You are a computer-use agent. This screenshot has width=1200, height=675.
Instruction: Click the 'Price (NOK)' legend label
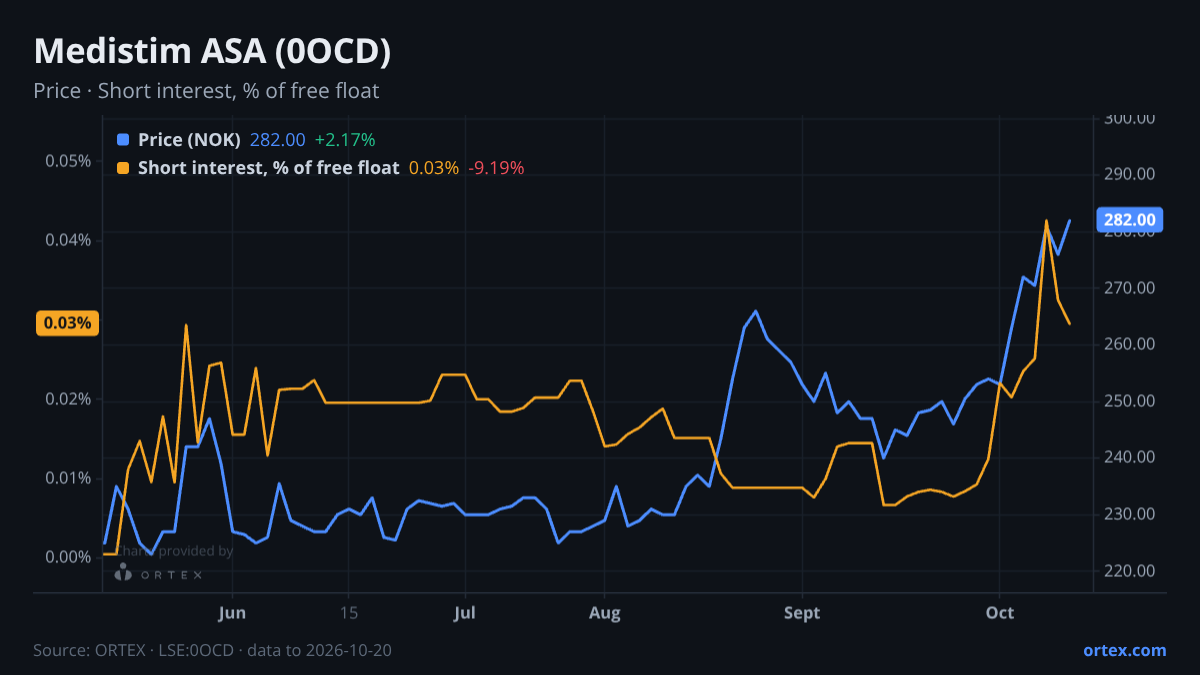coord(189,140)
